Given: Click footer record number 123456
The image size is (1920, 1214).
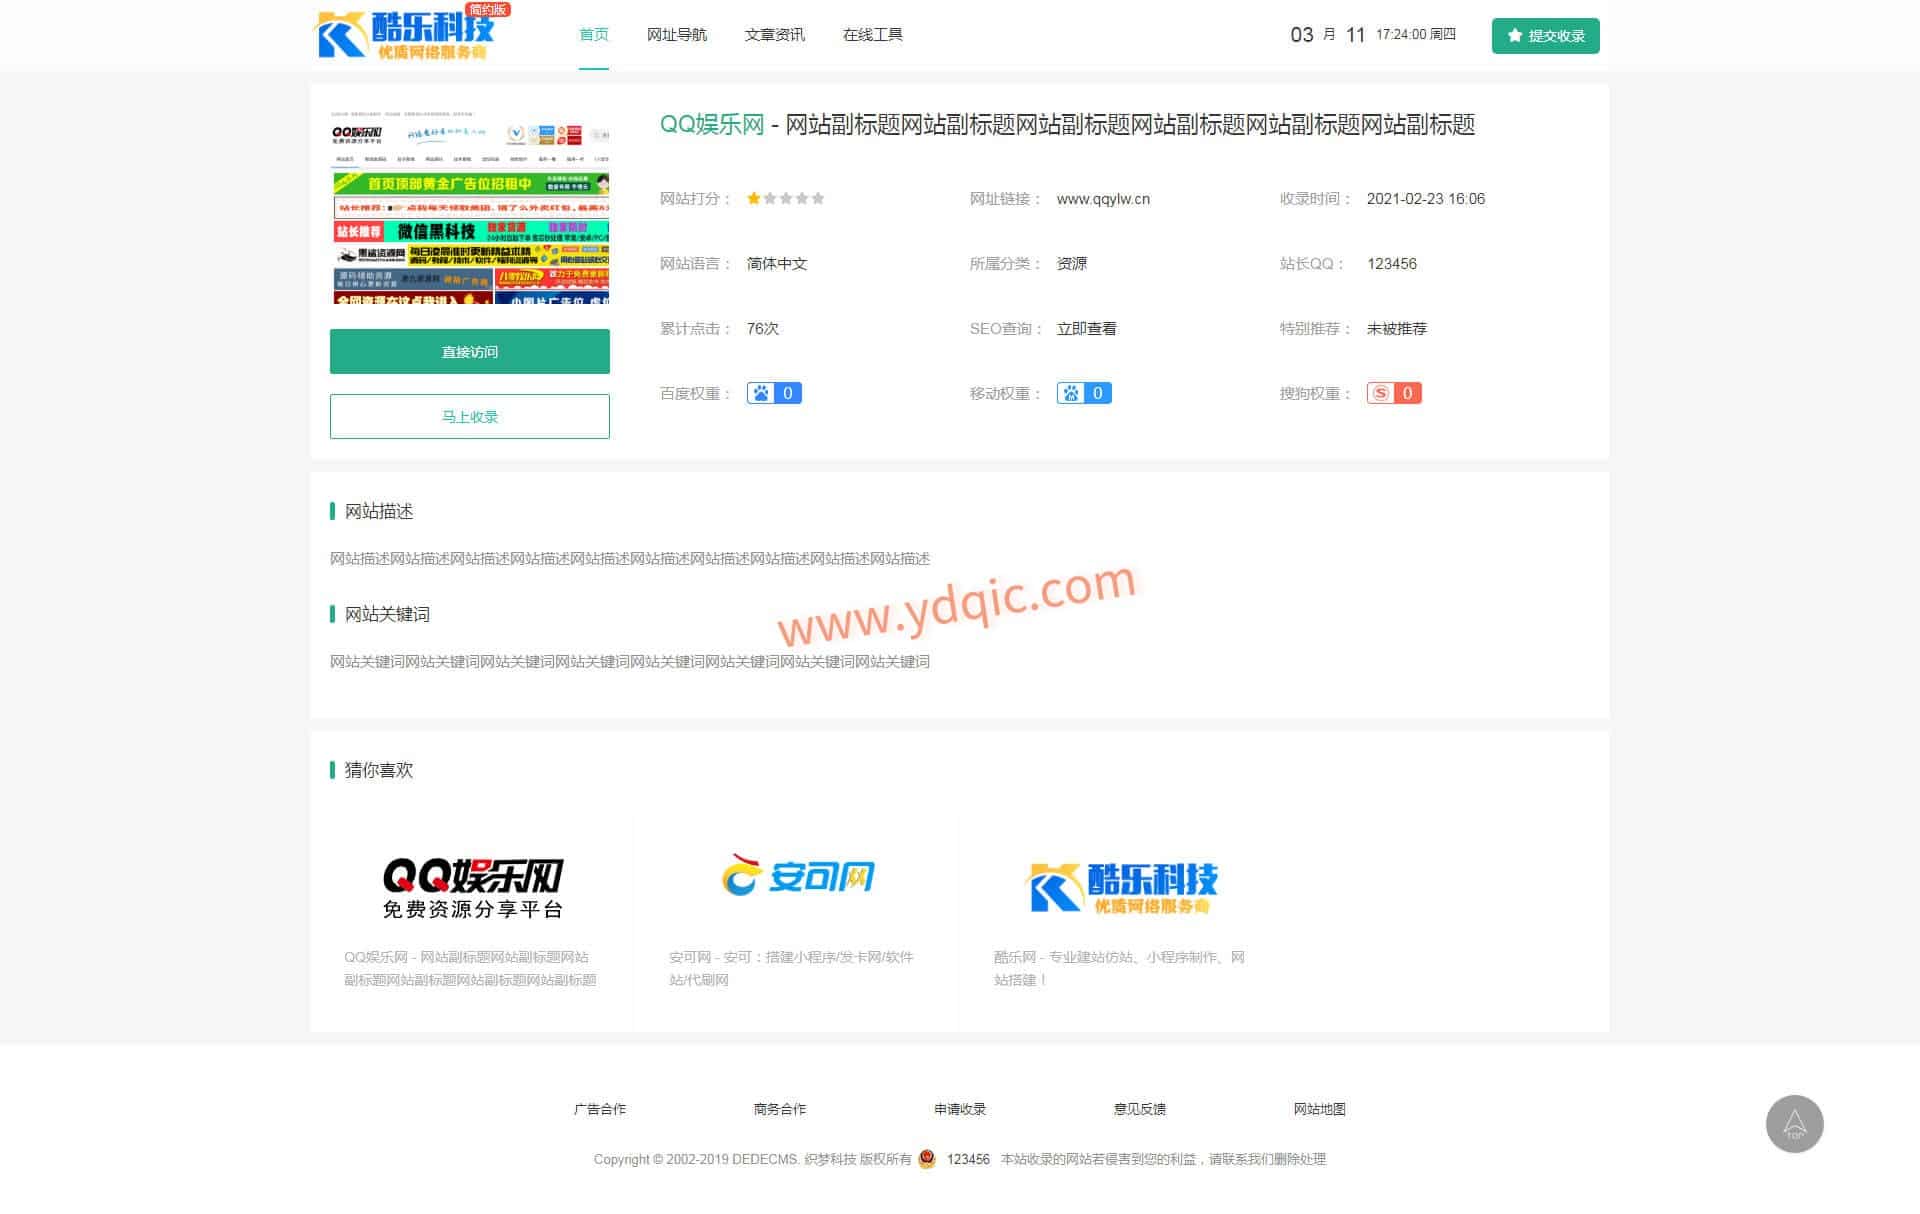Looking at the screenshot, I should [968, 1160].
